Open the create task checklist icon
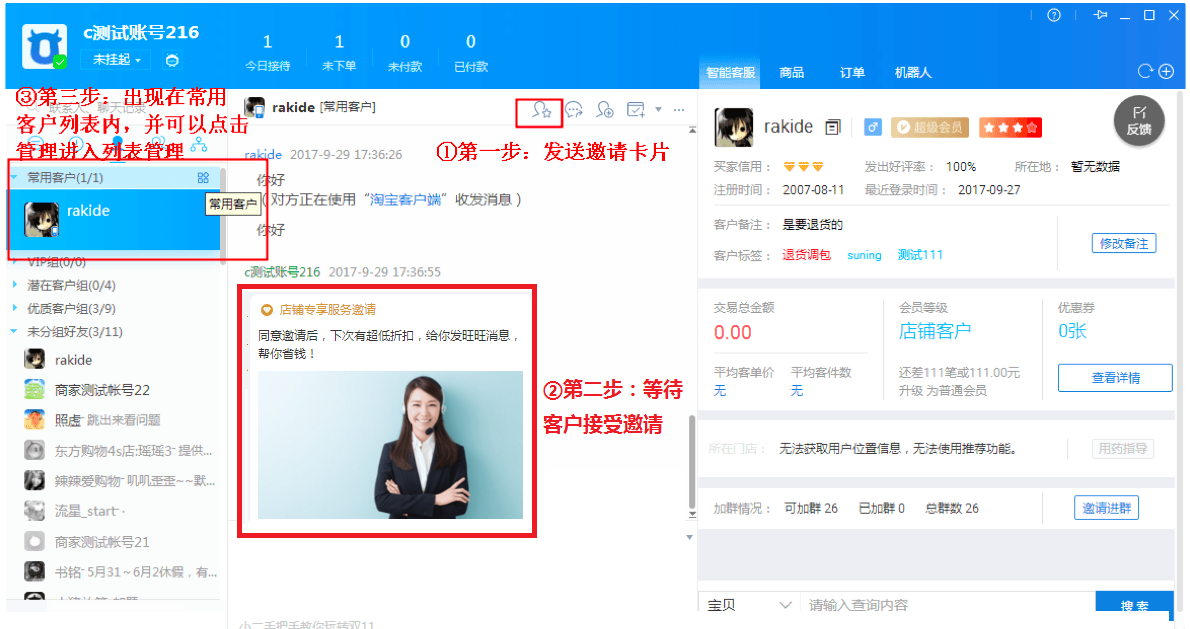Viewport: 1190px width, 629px height. [636, 110]
